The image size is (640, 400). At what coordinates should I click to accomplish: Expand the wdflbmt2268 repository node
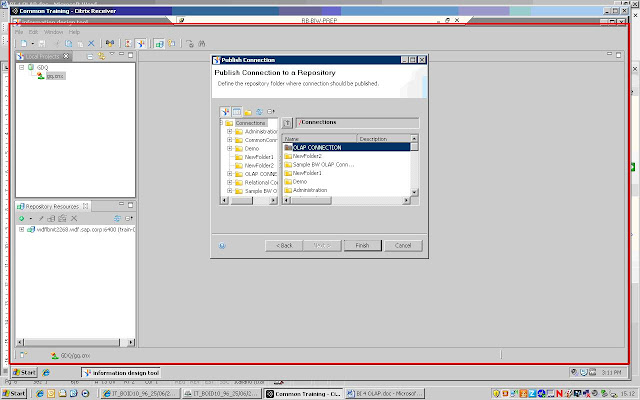pos(21,229)
